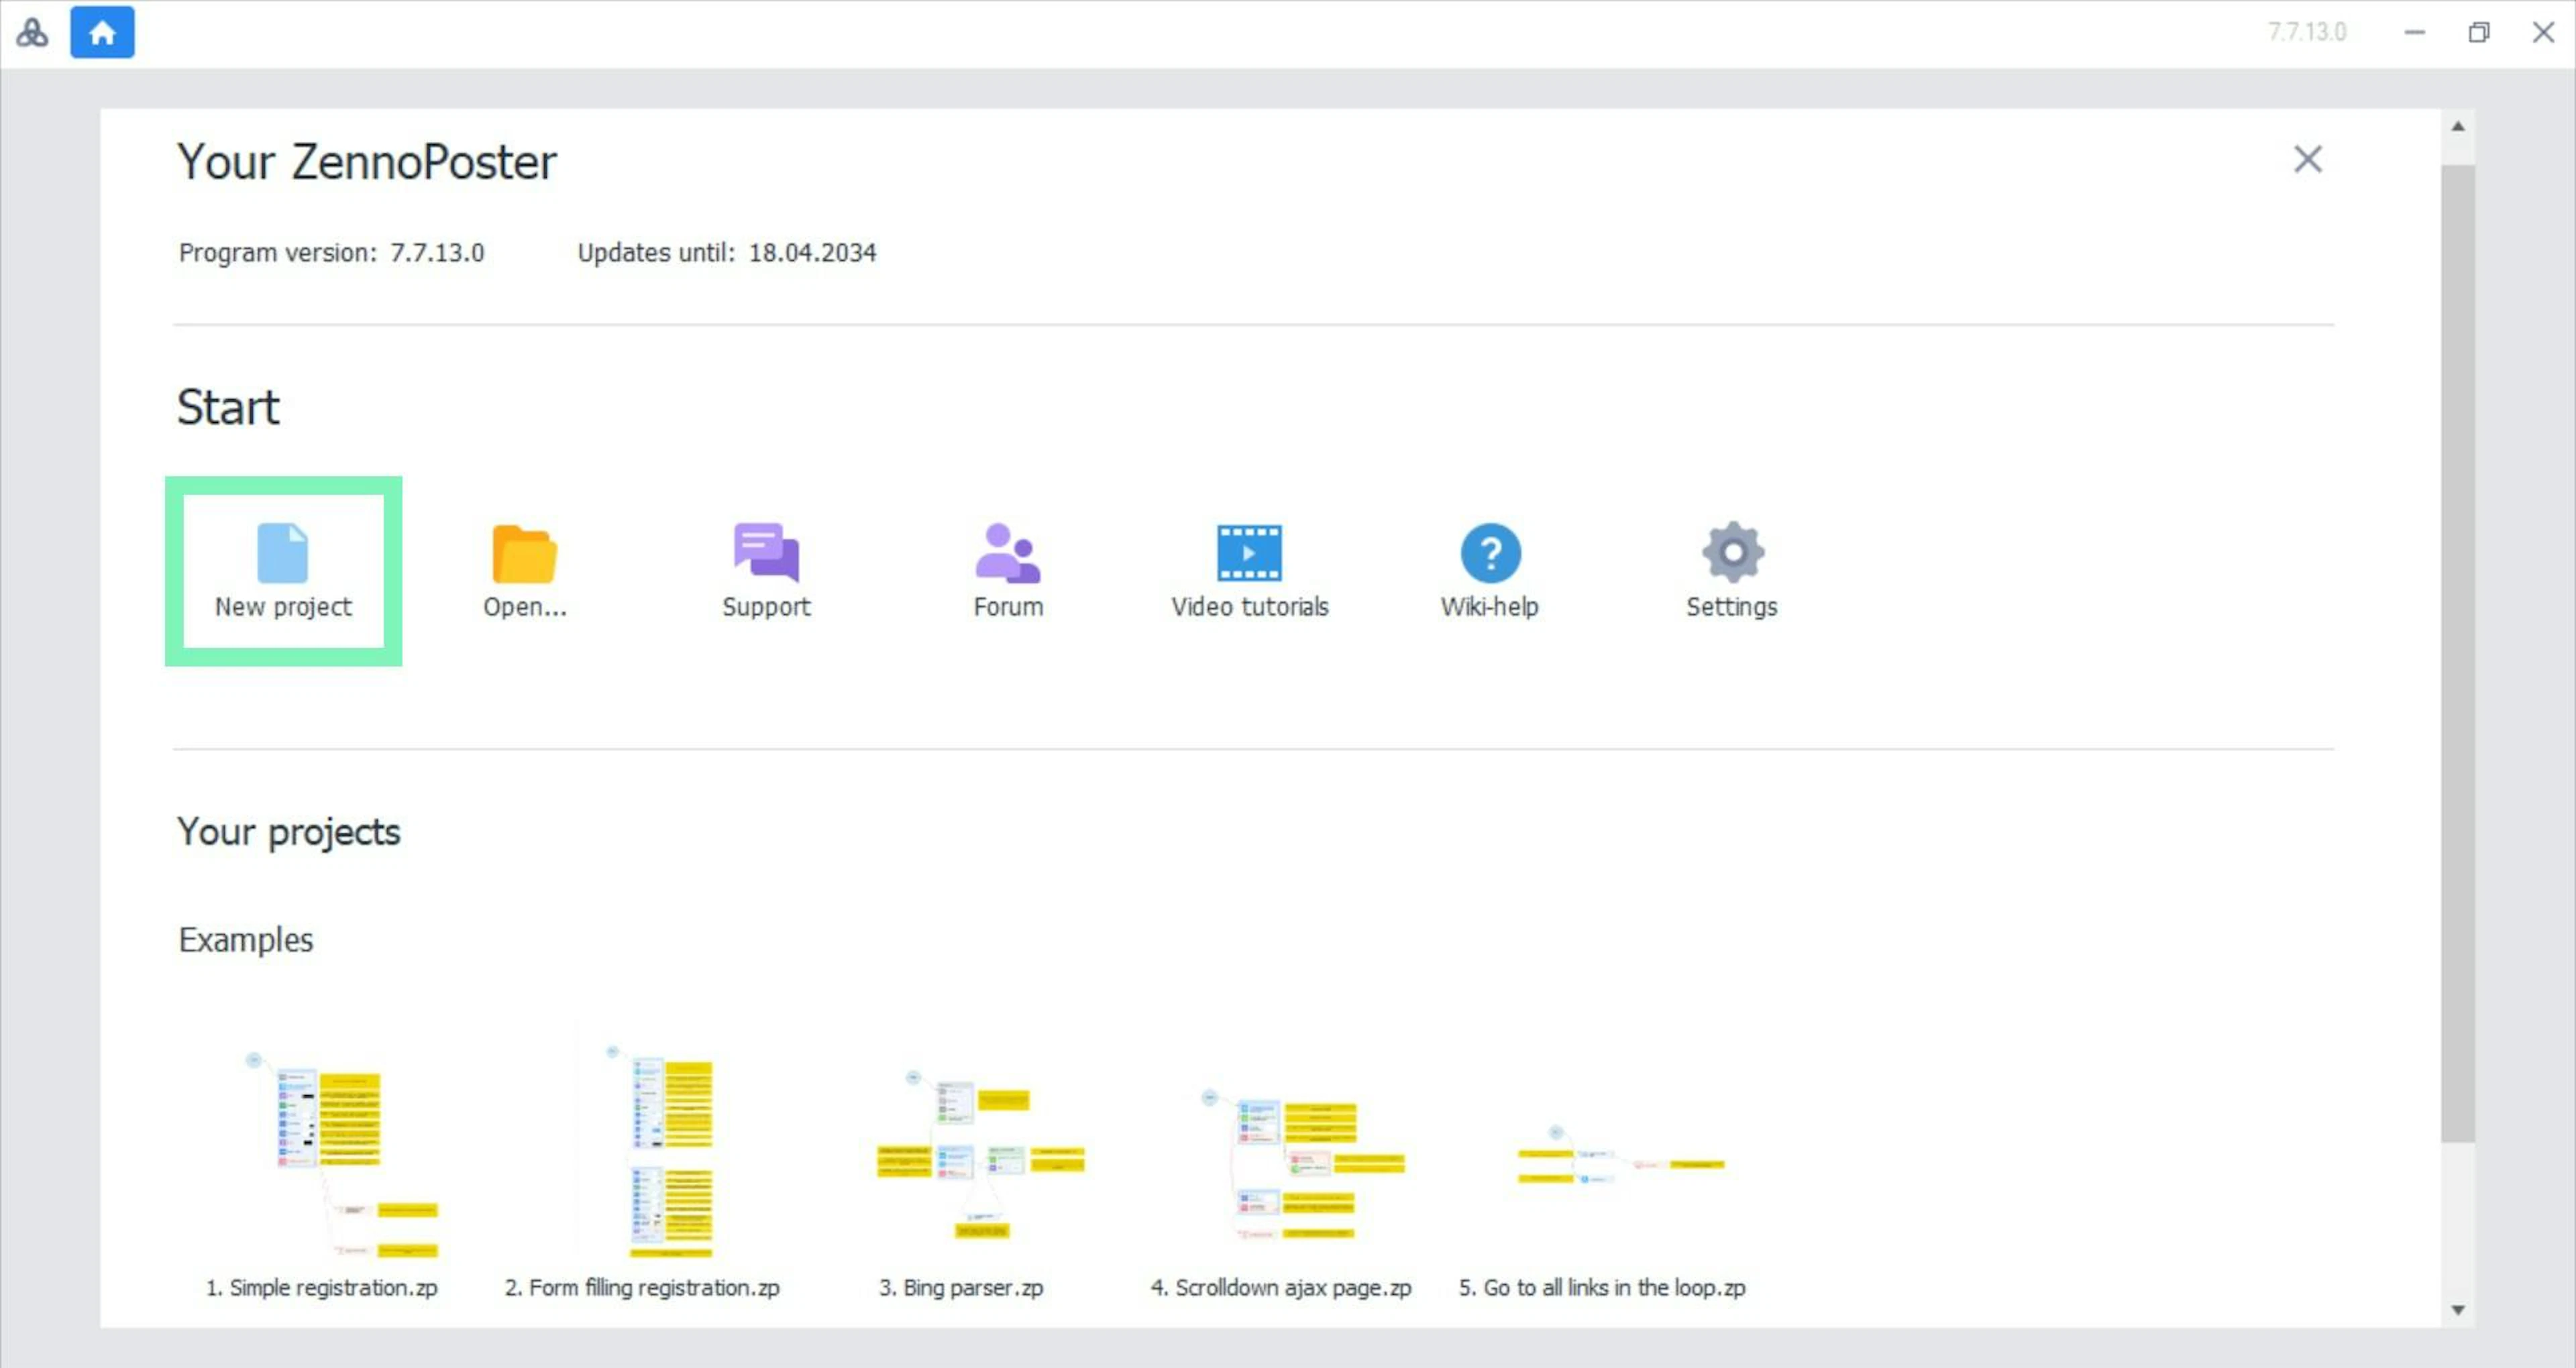Open example 5. Go to all links in the loop.zp
Image resolution: width=2576 pixels, height=1368 pixels.
(x=1602, y=1210)
